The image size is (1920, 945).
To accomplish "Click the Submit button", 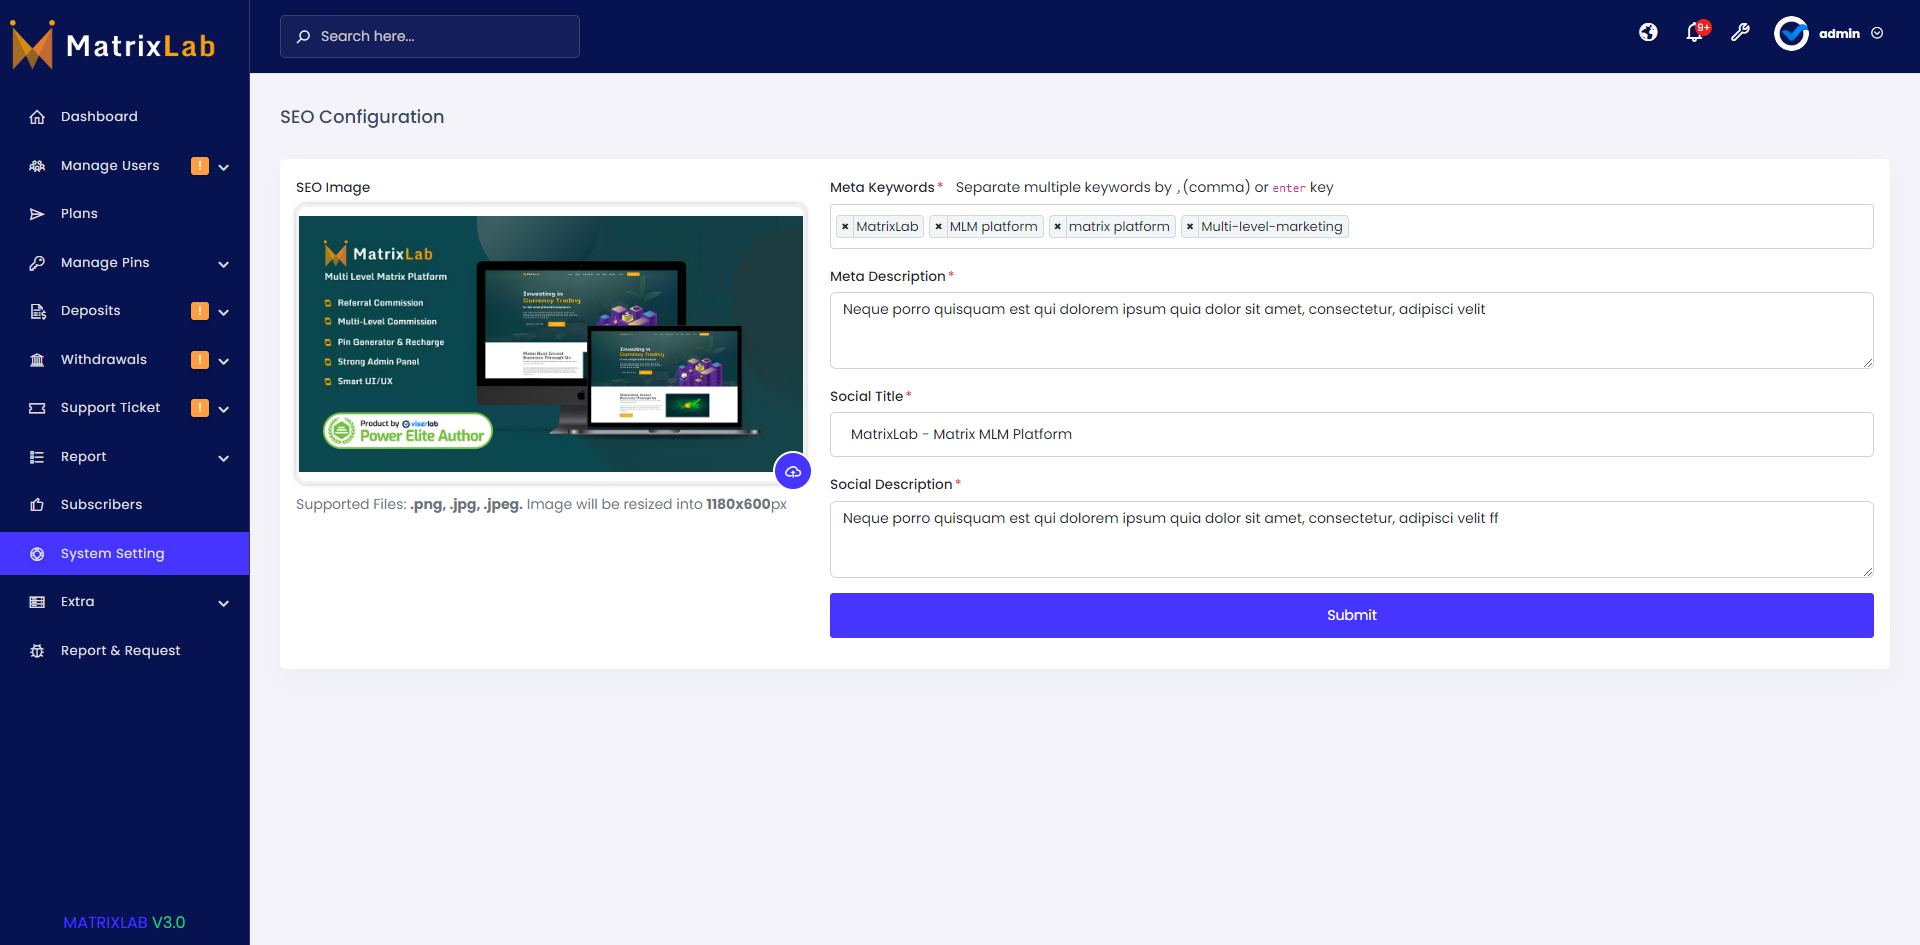I will (1351, 615).
